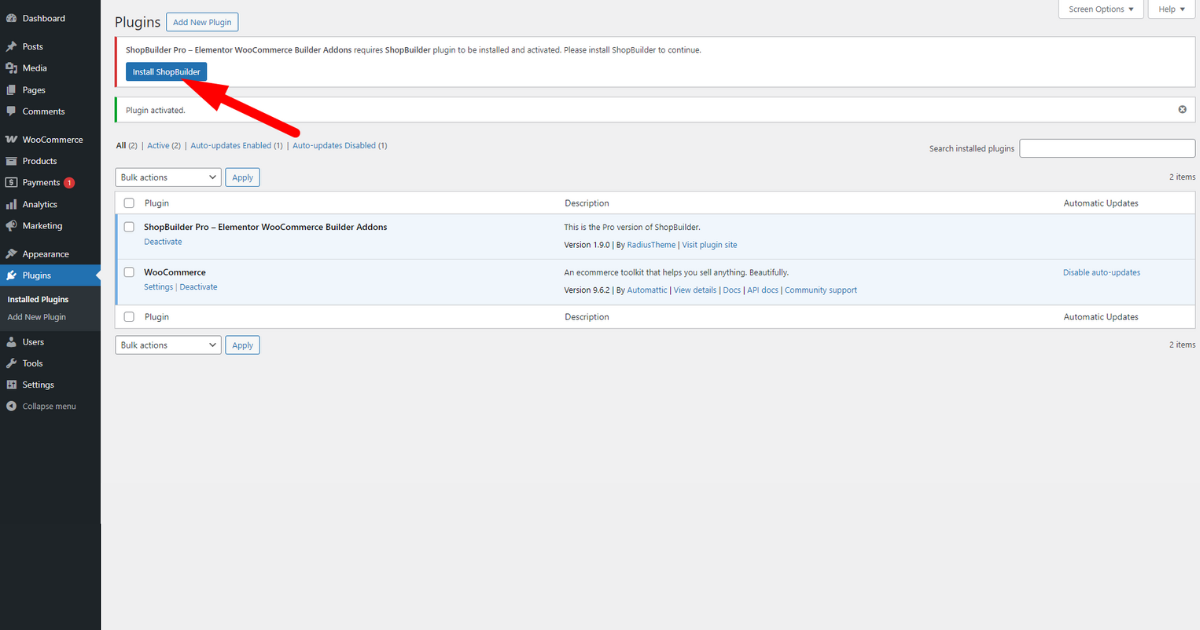
Task: Open the Automattic author link
Action: click(647, 290)
